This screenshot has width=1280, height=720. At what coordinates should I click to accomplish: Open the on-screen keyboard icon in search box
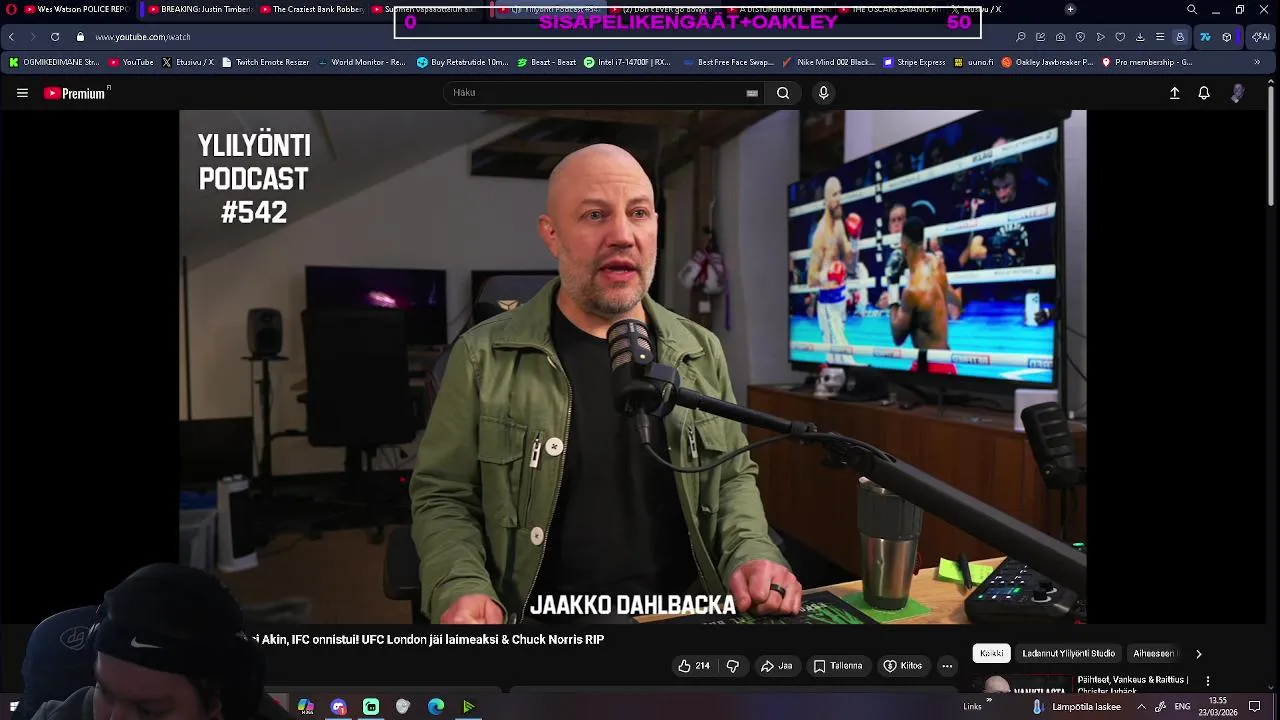click(752, 93)
